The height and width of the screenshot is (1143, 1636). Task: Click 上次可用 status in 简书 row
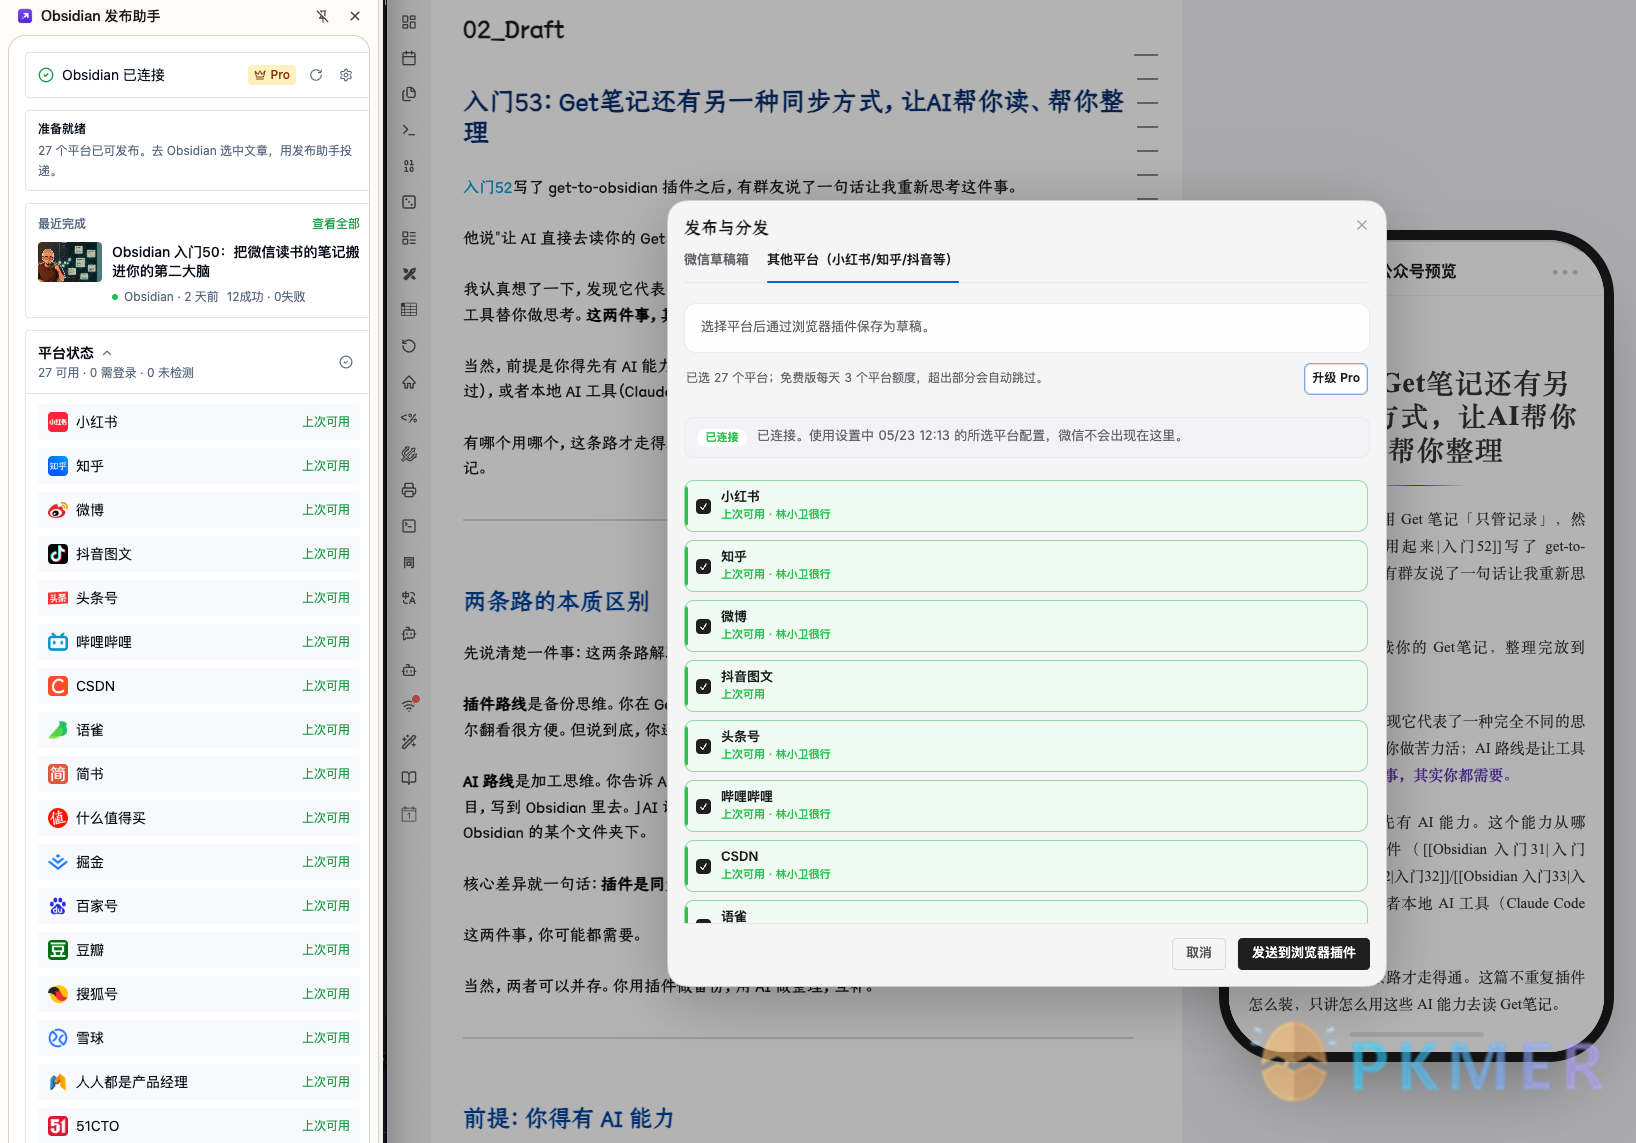pyautogui.click(x=326, y=774)
